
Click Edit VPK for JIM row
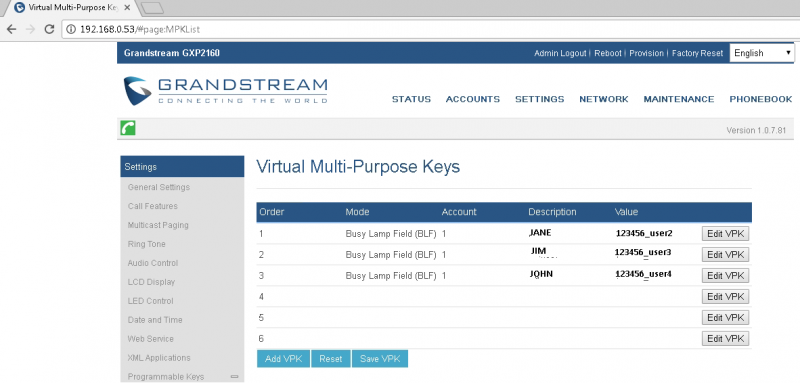click(x=726, y=254)
